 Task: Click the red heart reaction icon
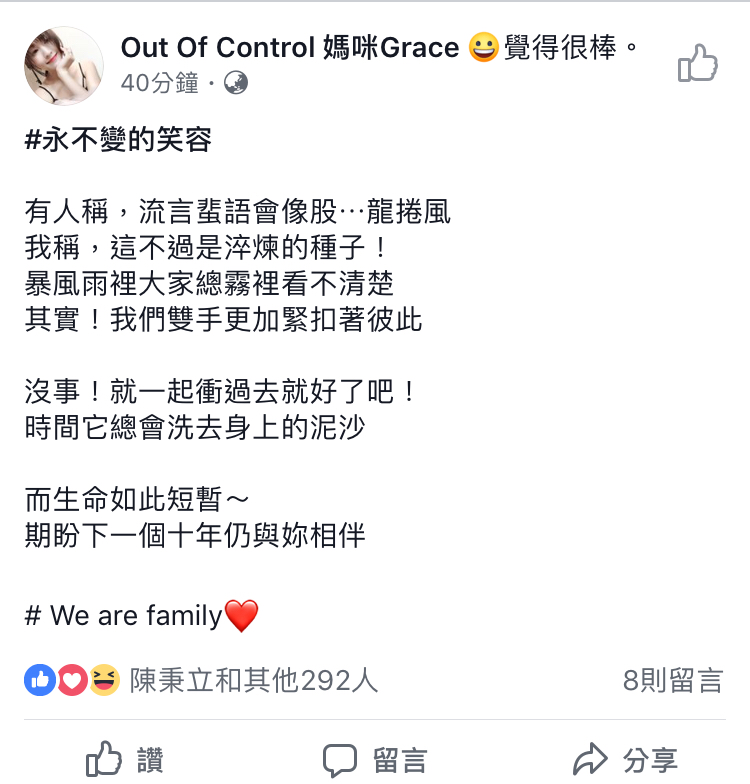click(x=72, y=680)
